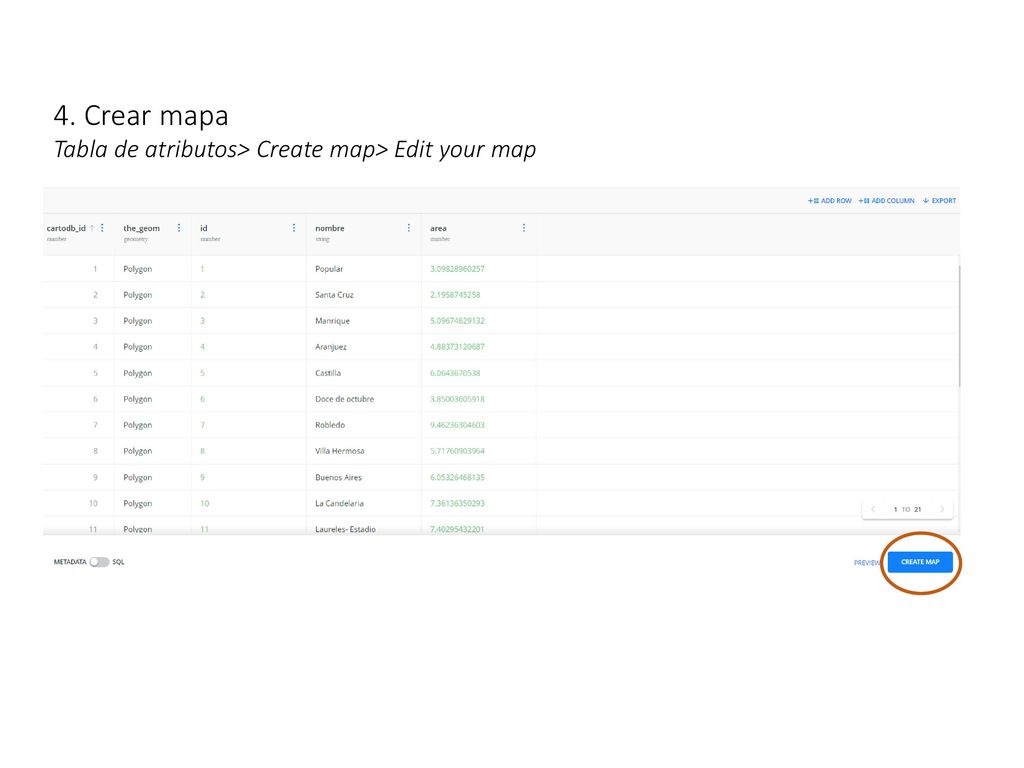Viewport: 1024px width, 768px height.
Task: Open the id column options menu
Action: 294,228
